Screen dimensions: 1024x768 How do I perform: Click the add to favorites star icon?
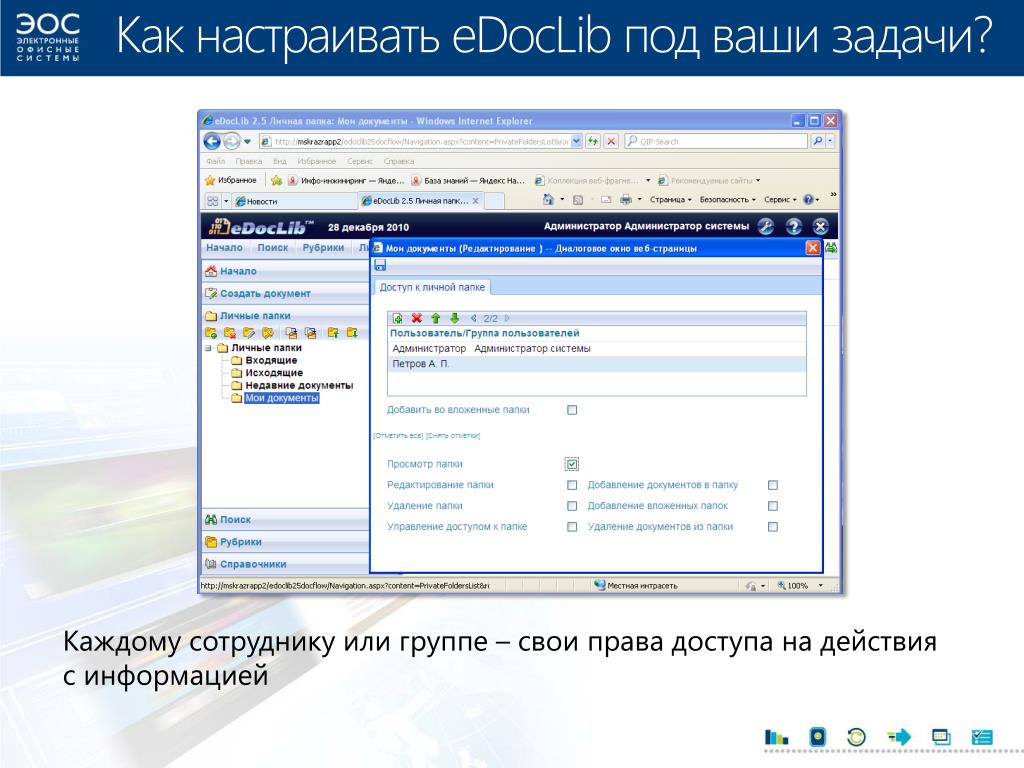(x=277, y=180)
